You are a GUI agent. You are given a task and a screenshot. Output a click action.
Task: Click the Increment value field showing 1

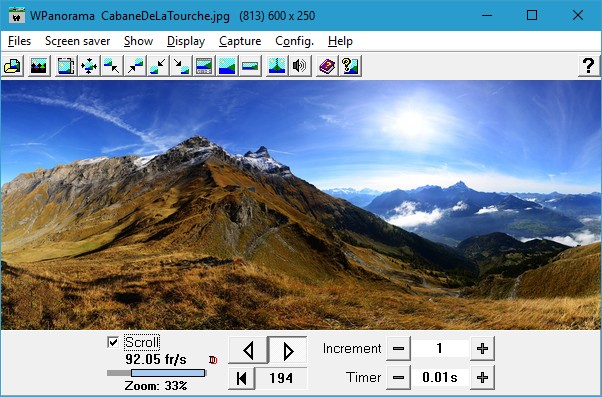click(440, 349)
